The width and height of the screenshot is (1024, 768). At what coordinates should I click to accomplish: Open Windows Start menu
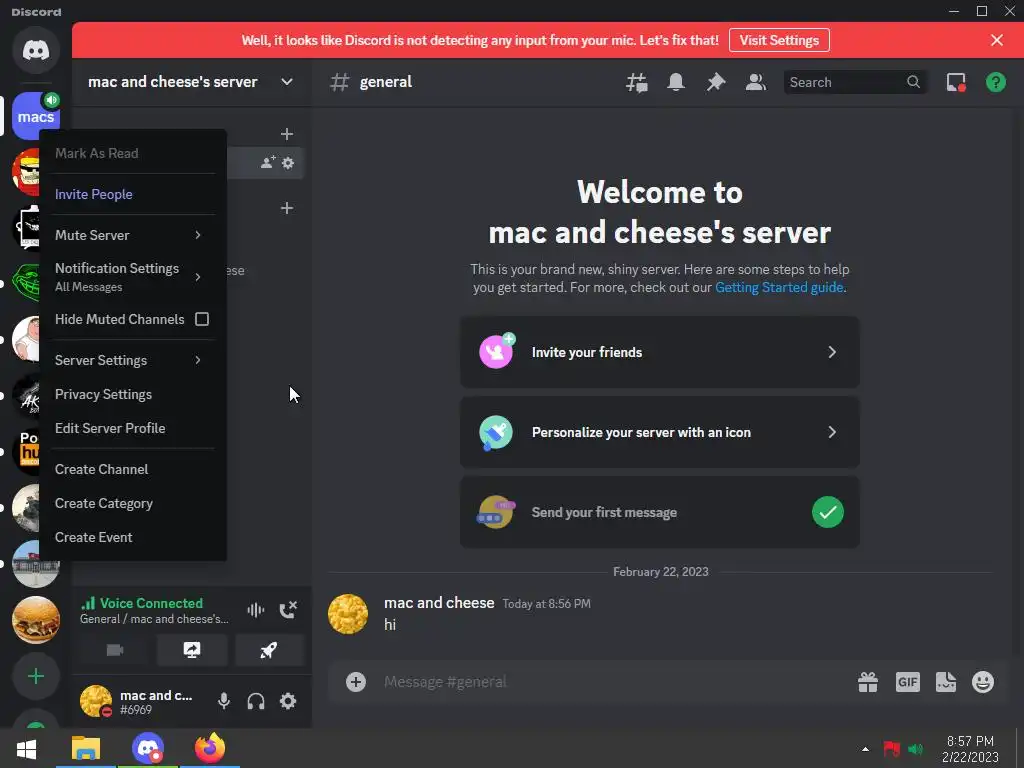click(26, 748)
